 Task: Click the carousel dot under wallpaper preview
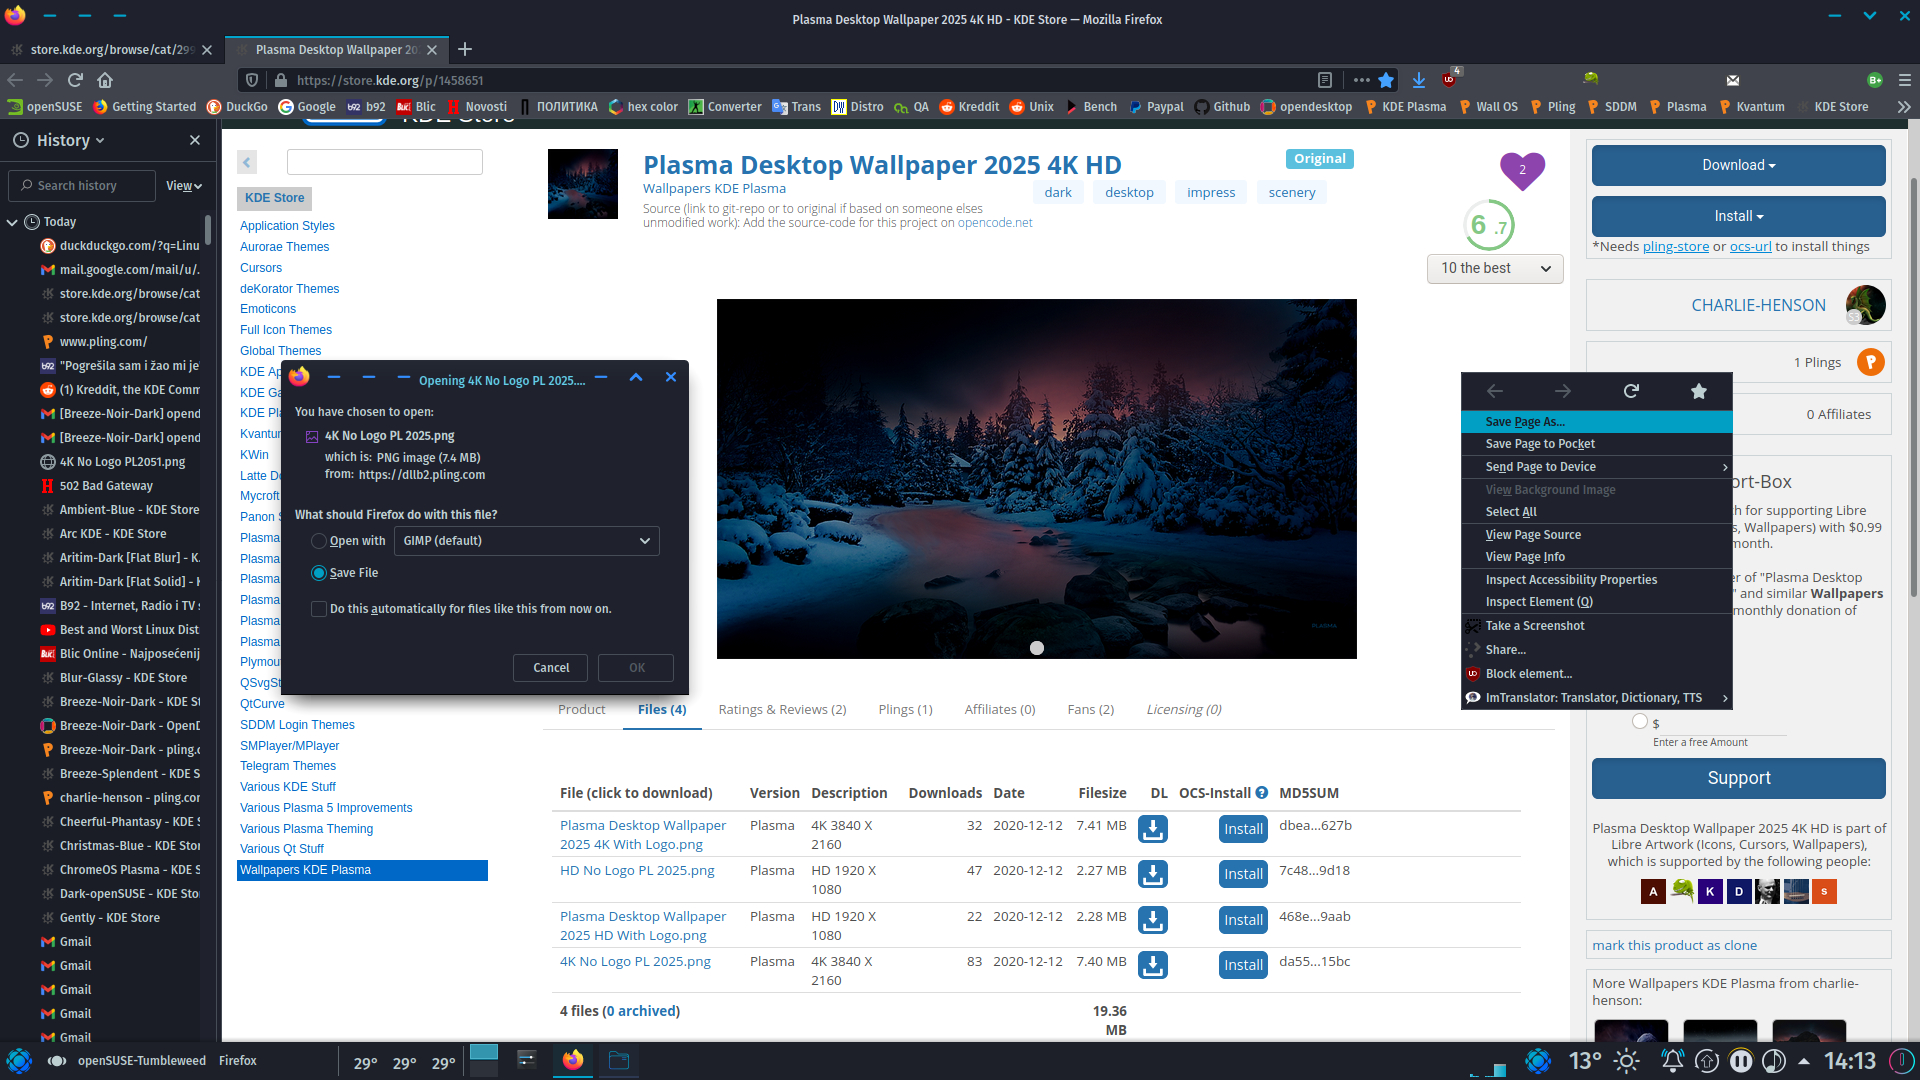[x=1037, y=648]
